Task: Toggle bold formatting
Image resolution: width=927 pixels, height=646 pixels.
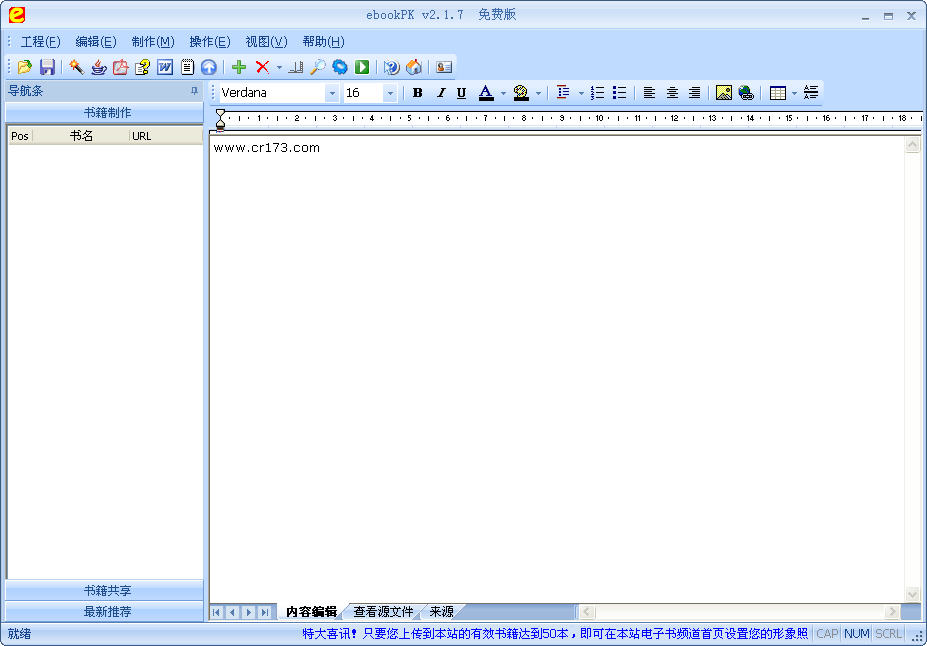Action: [x=417, y=93]
